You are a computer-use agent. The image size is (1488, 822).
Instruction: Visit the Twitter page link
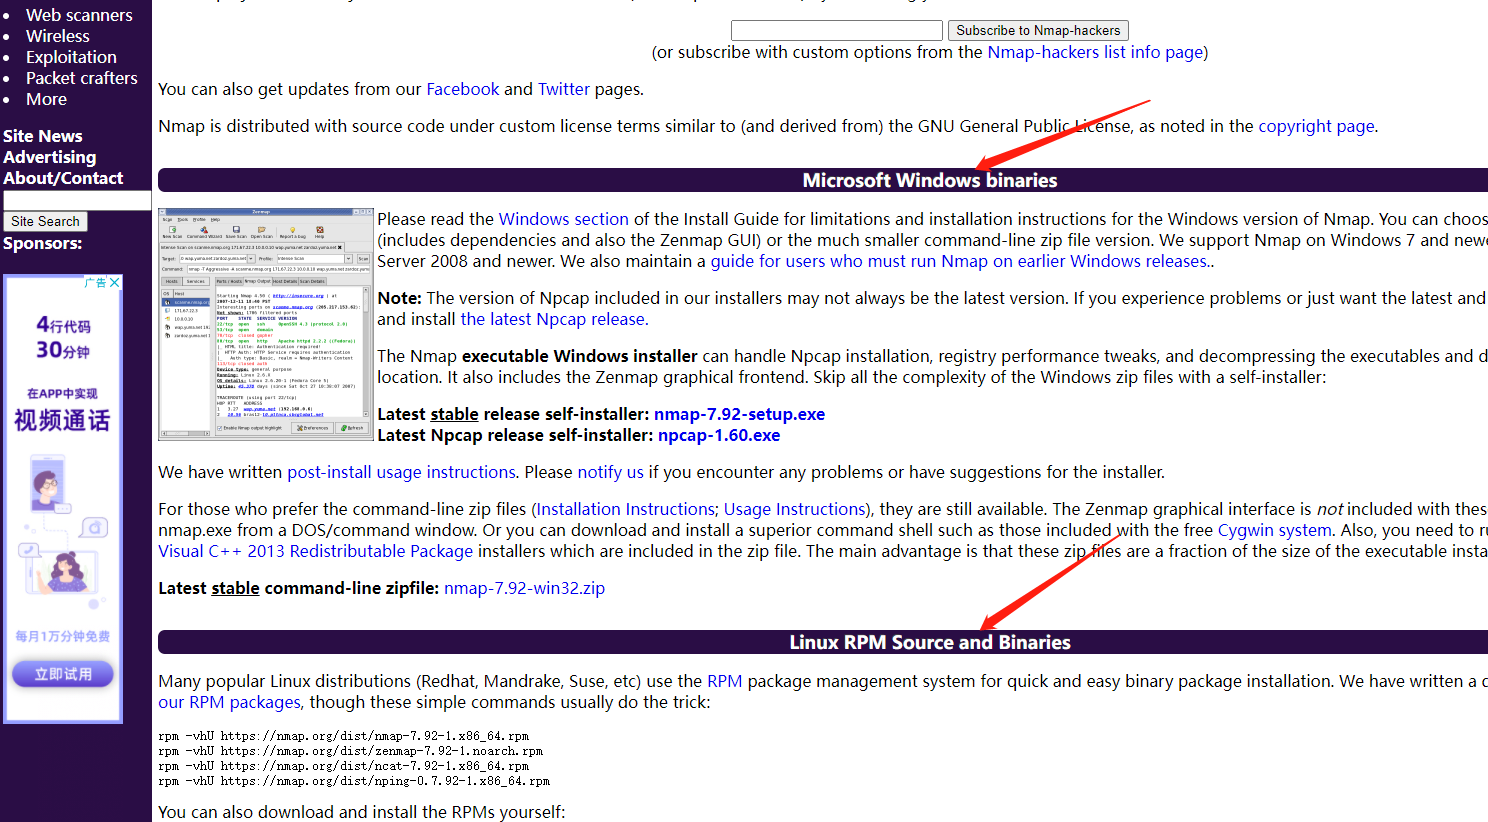[x=564, y=89]
